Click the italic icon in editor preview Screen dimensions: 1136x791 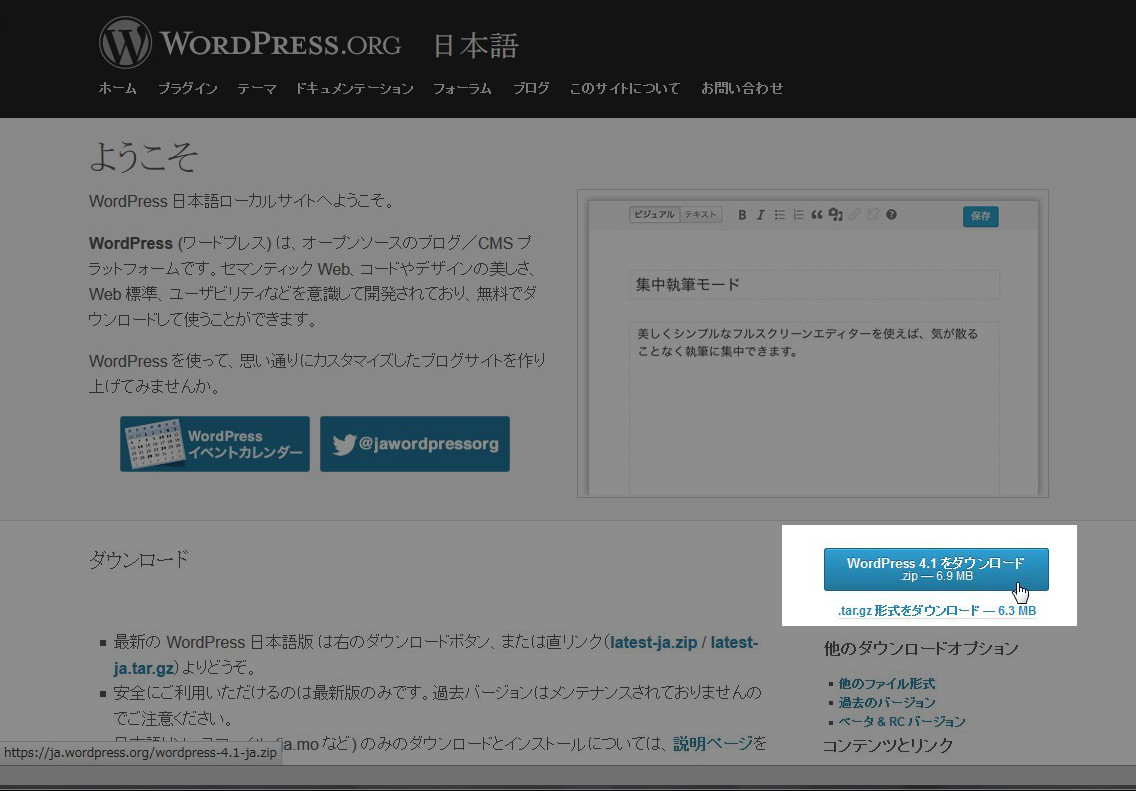761,214
